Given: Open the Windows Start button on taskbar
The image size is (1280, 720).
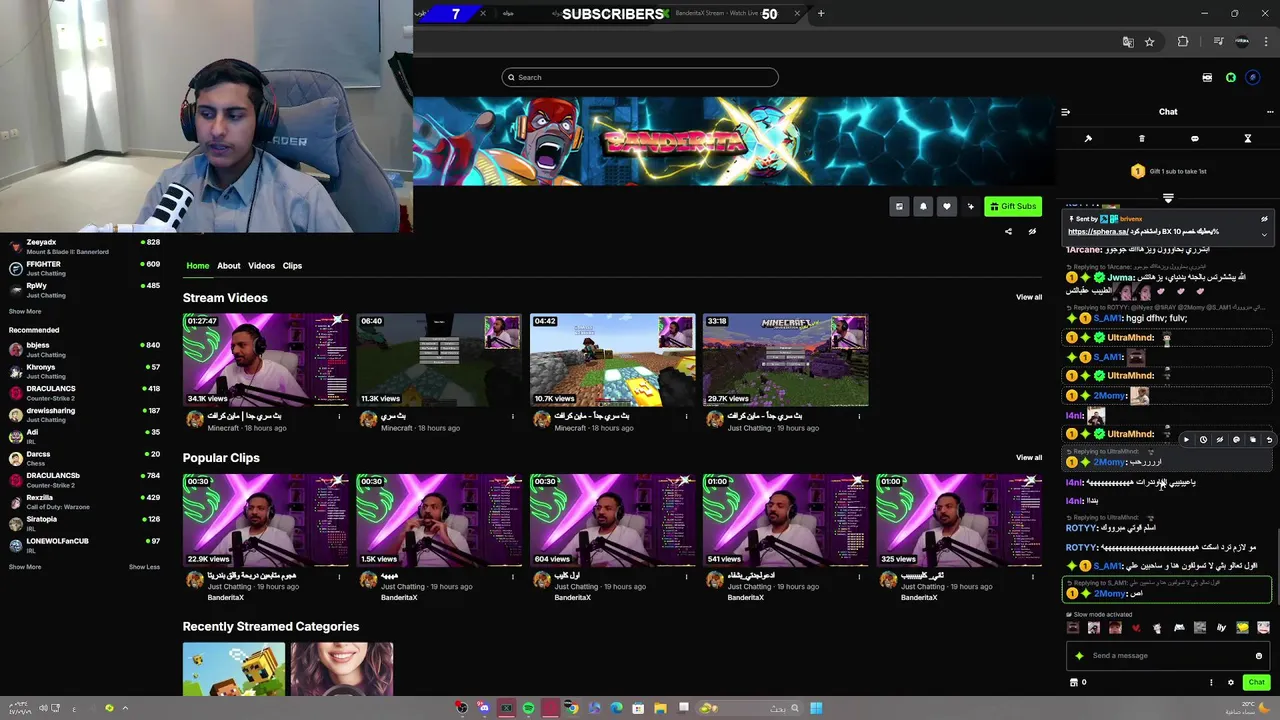Looking at the screenshot, I should pos(816,708).
